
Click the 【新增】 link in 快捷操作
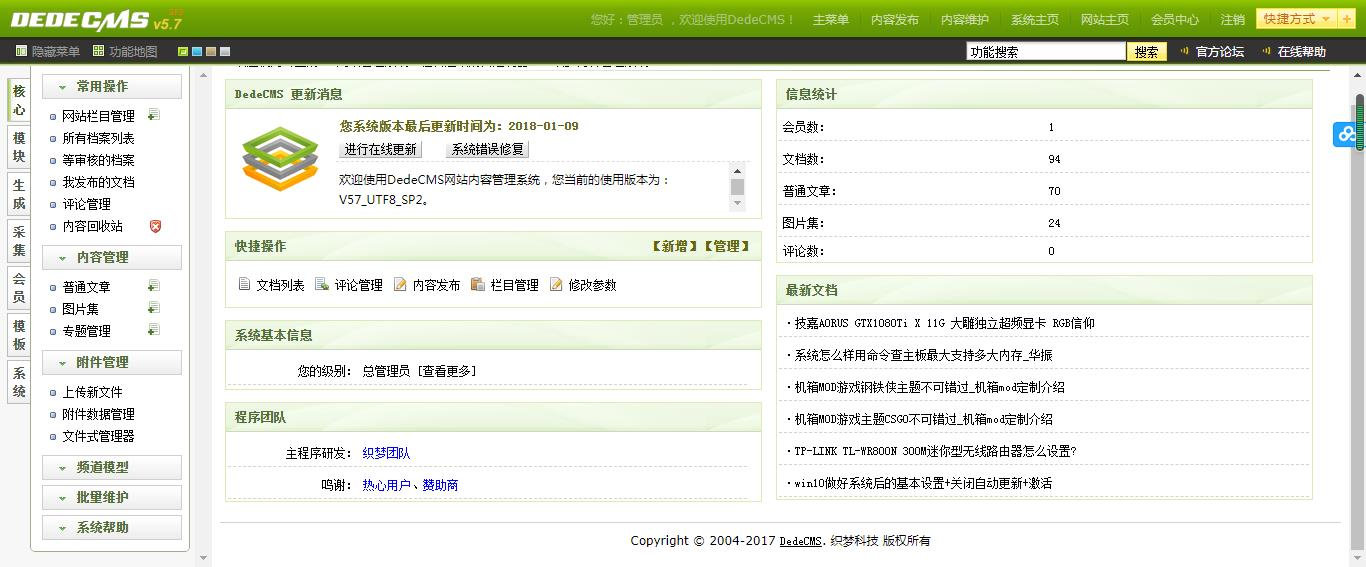[x=674, y=246]
